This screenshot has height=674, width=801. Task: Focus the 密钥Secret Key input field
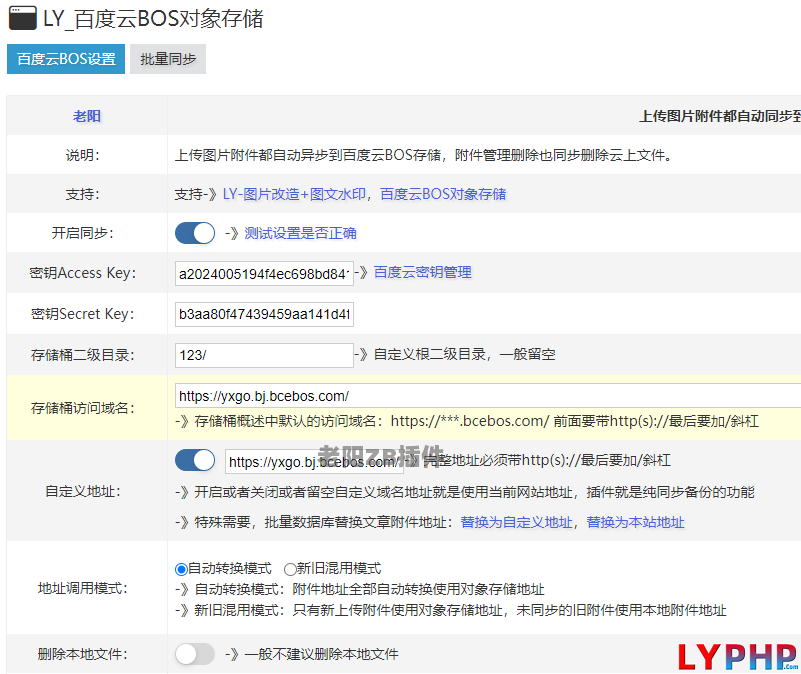click(264, 314)
